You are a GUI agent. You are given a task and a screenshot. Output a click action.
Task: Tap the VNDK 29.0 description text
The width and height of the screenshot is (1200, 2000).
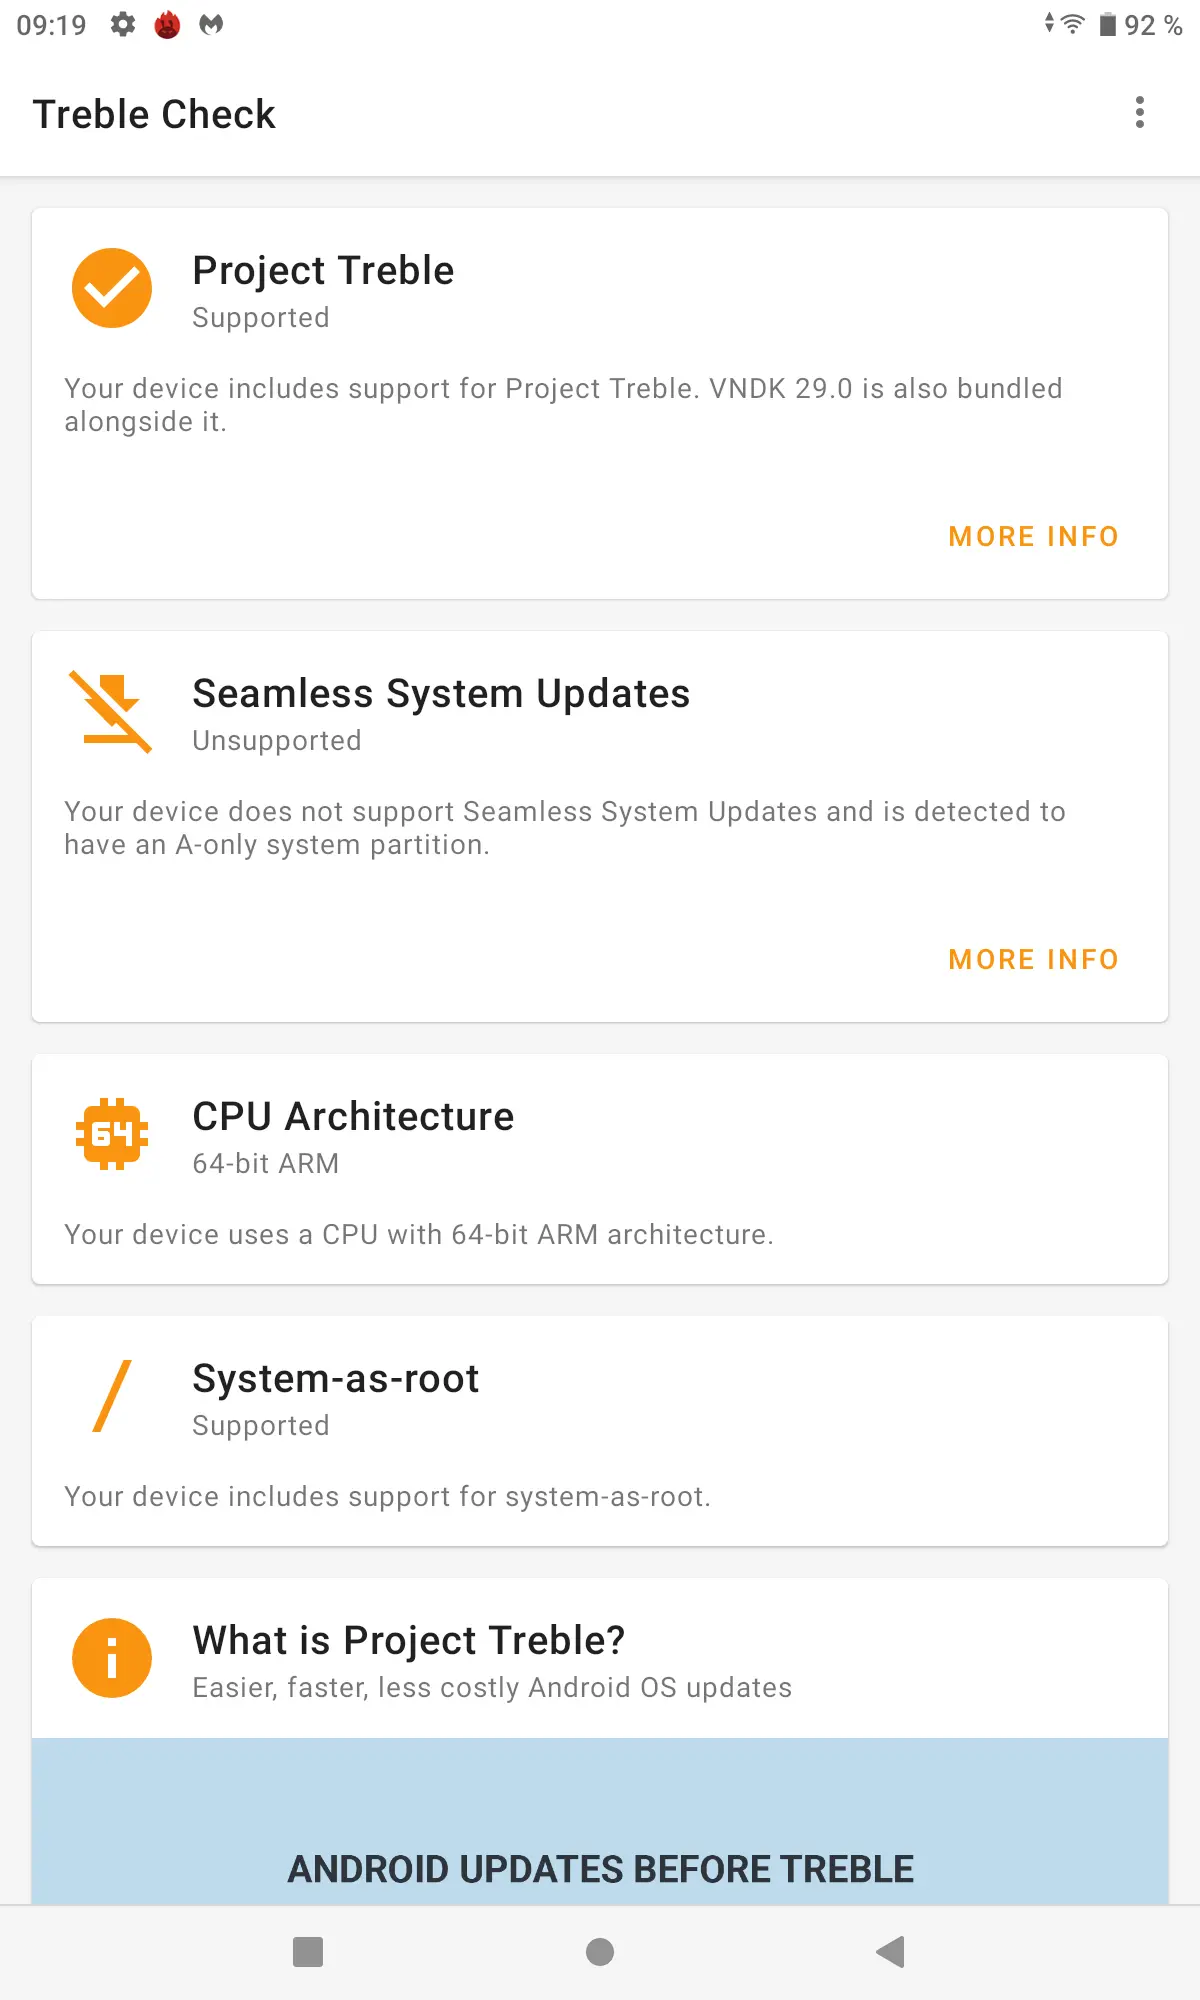(563, 405)
